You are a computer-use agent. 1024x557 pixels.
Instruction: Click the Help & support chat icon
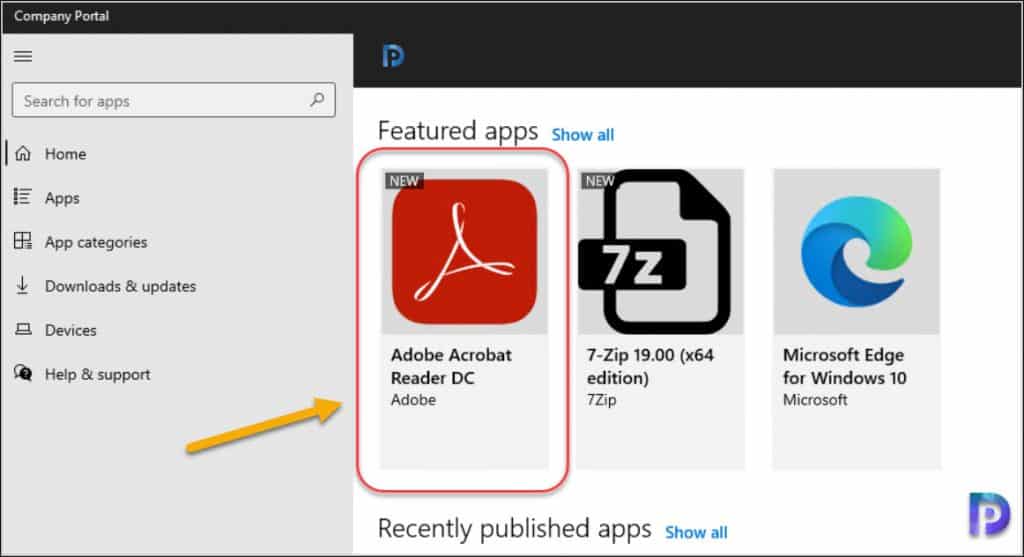23,374
